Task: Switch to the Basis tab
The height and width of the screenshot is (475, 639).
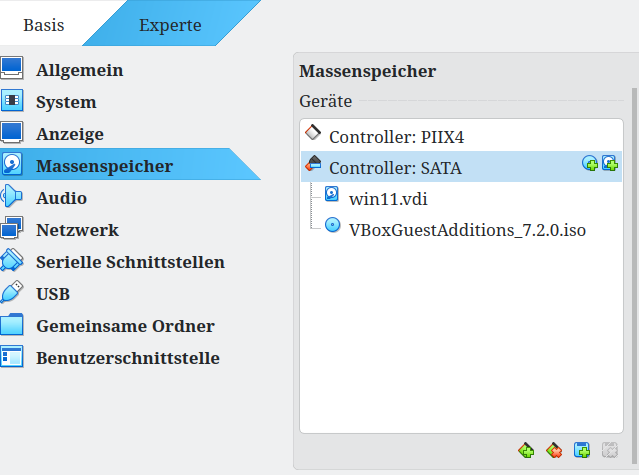Action: (x=46, y=25)
